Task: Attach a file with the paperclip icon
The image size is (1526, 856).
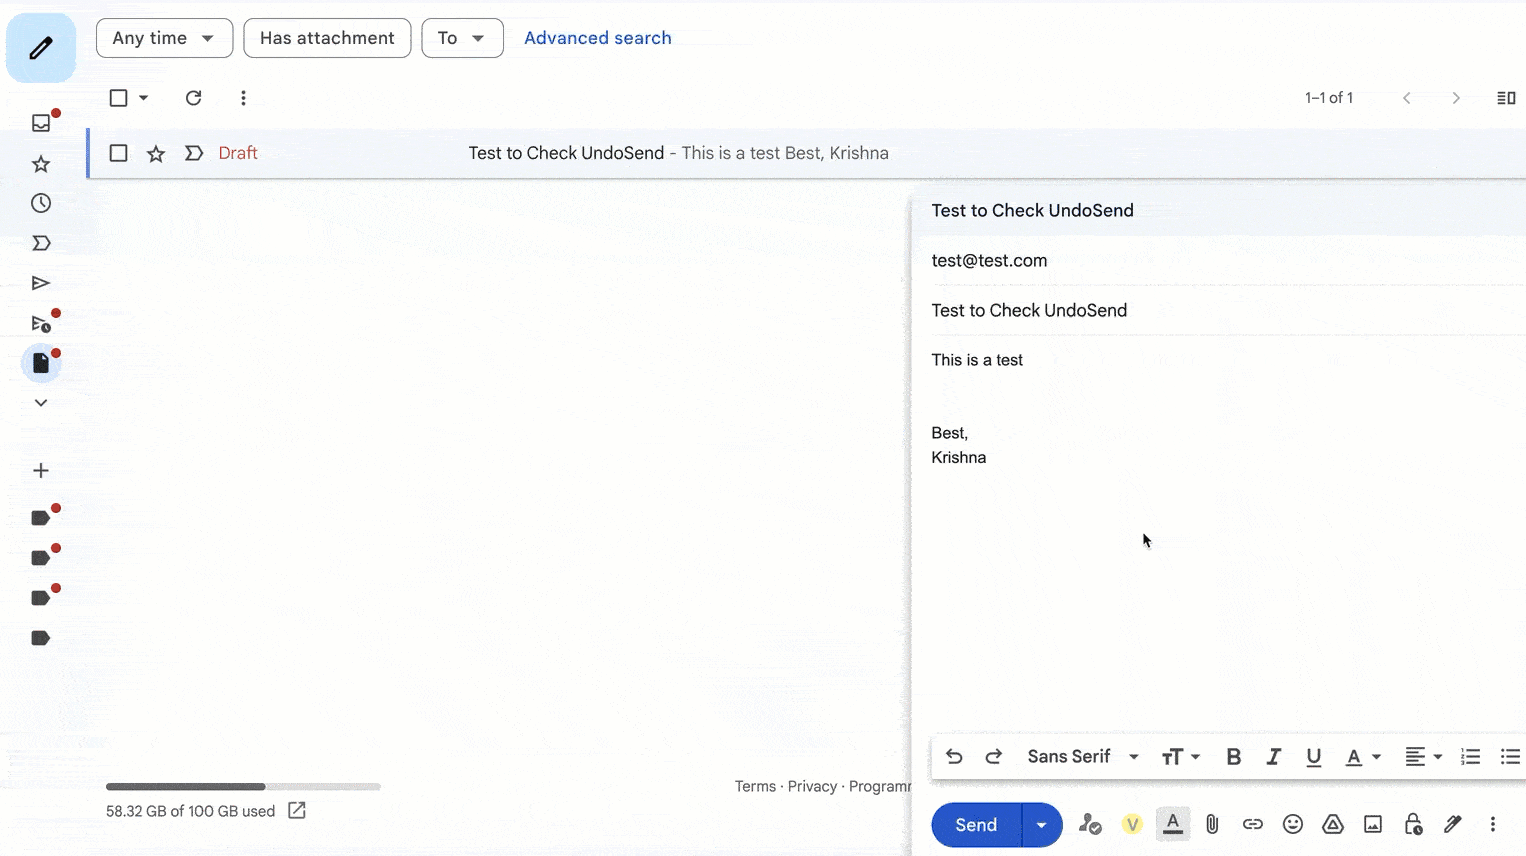Action: (x=1212, y=825)
